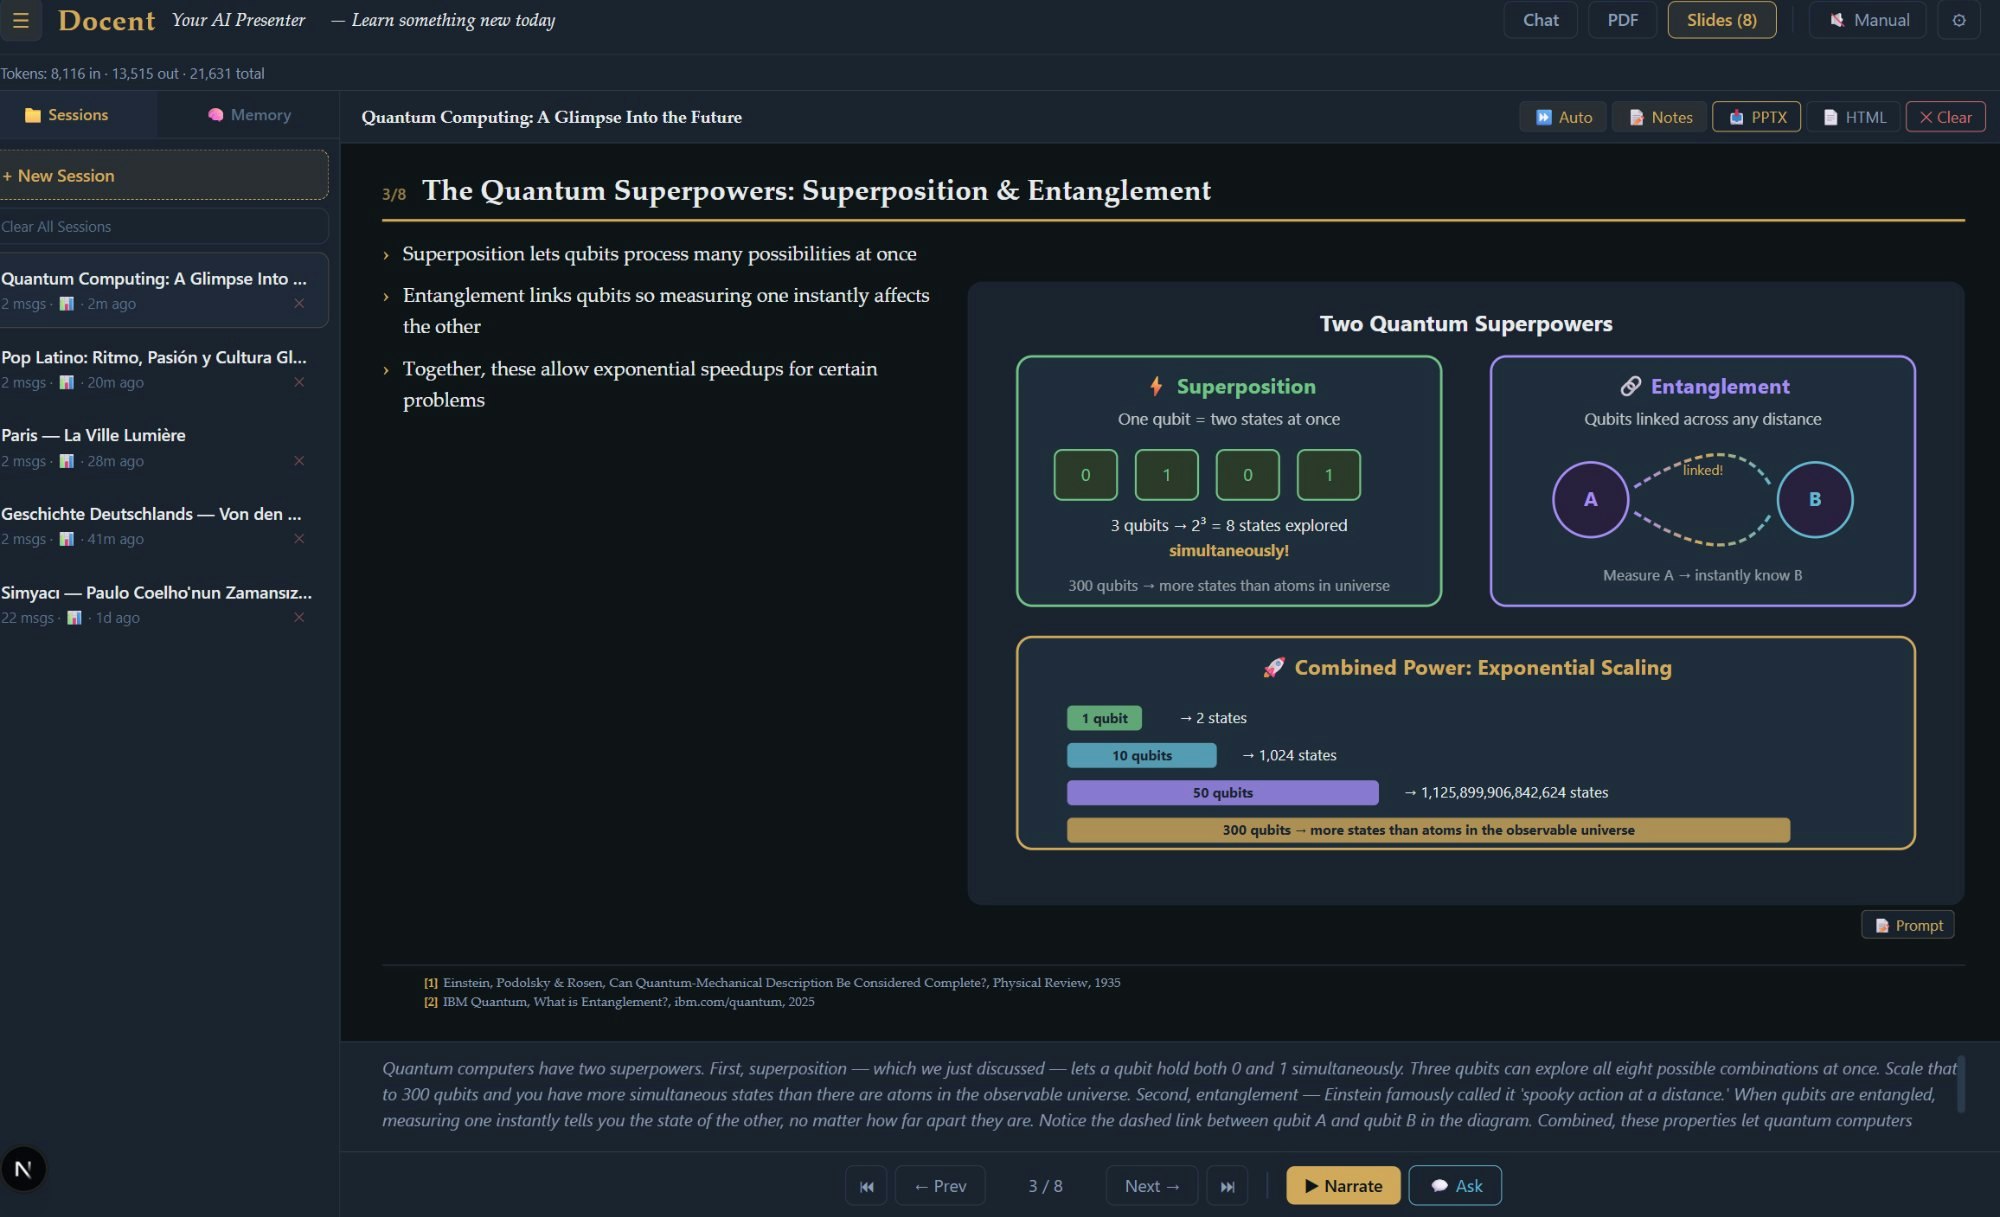The height and width of the screenshot is (1217, 2000).
Task: Switch to the Memory tab
Action: tap(249, 115)
